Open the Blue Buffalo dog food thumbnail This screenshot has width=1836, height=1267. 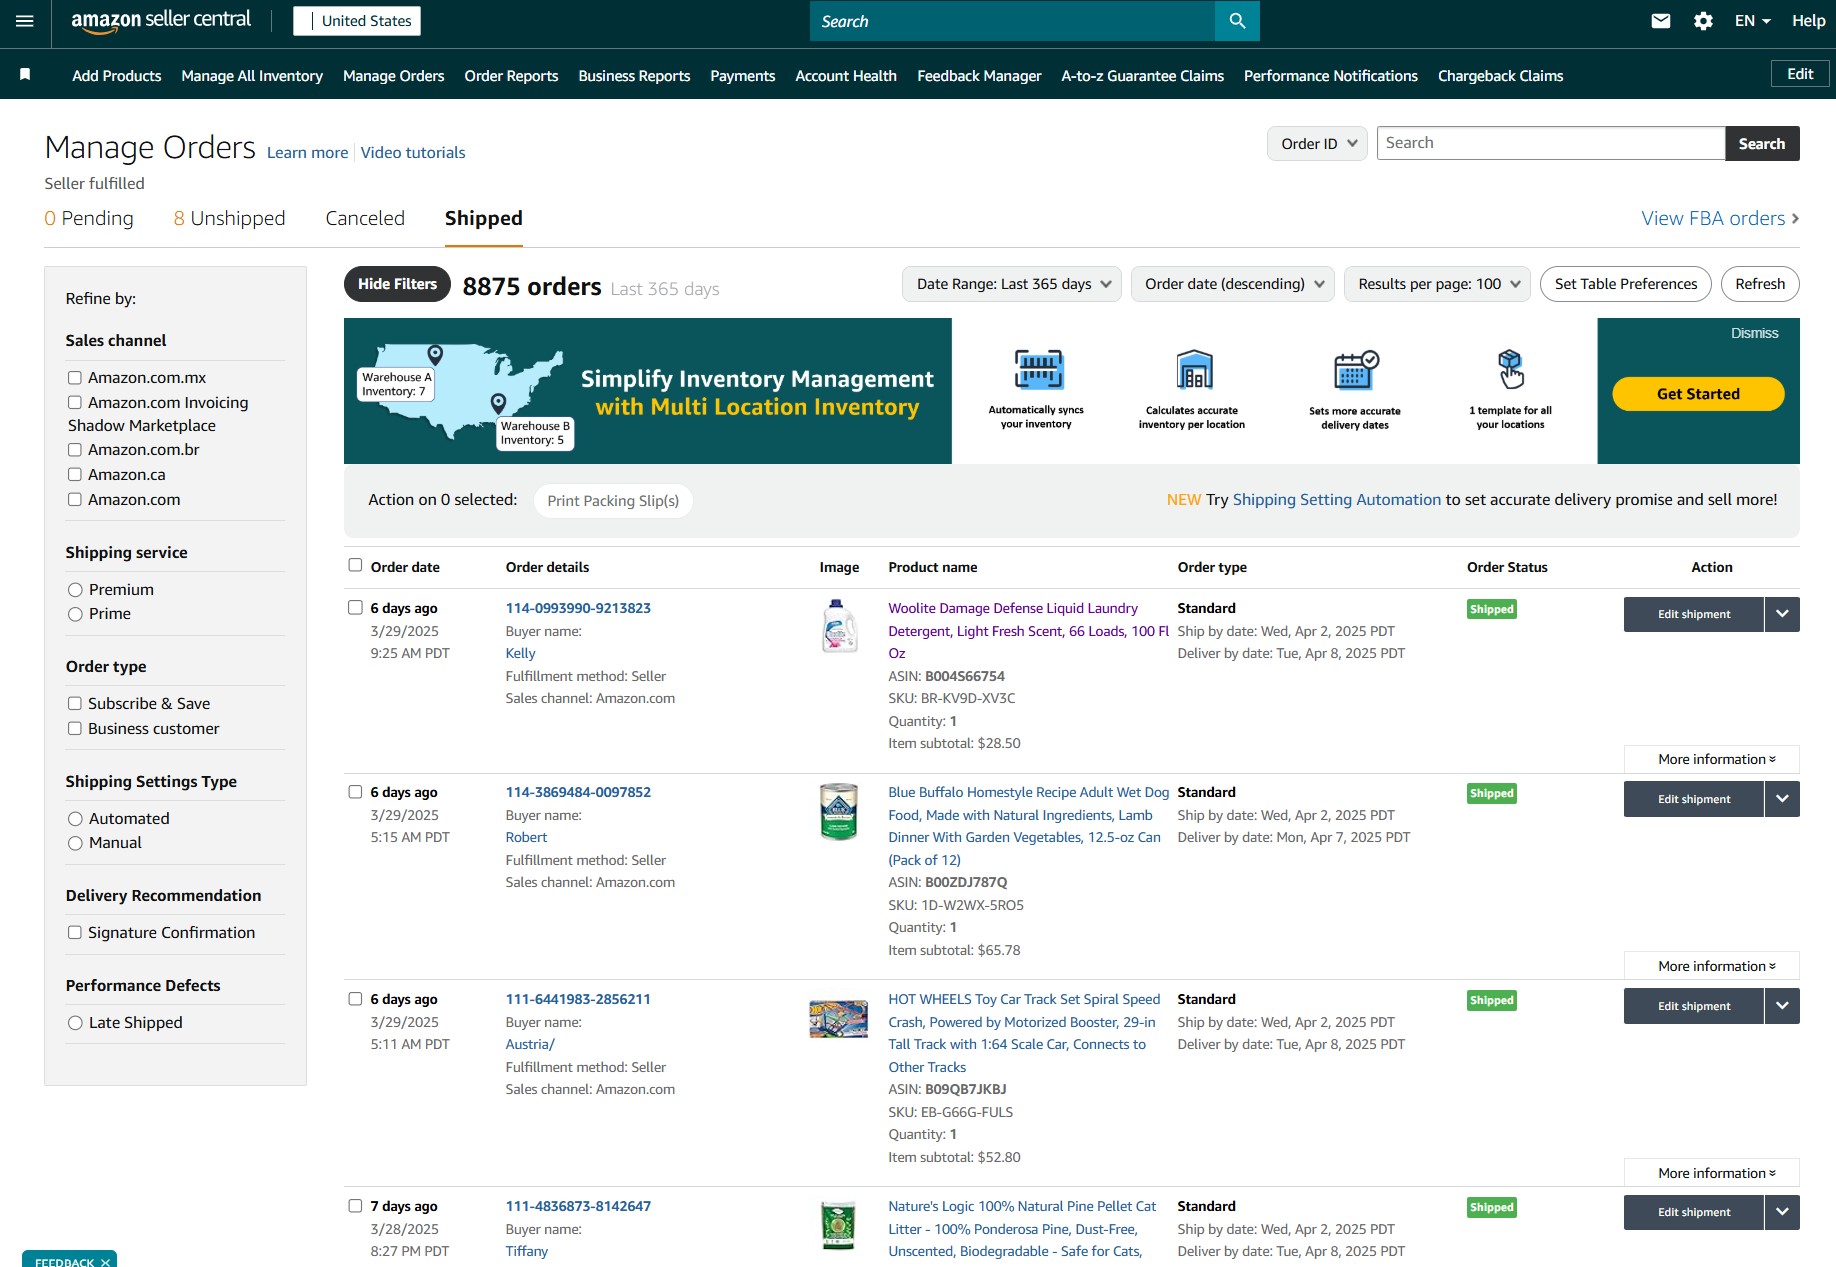coord(838,811)
